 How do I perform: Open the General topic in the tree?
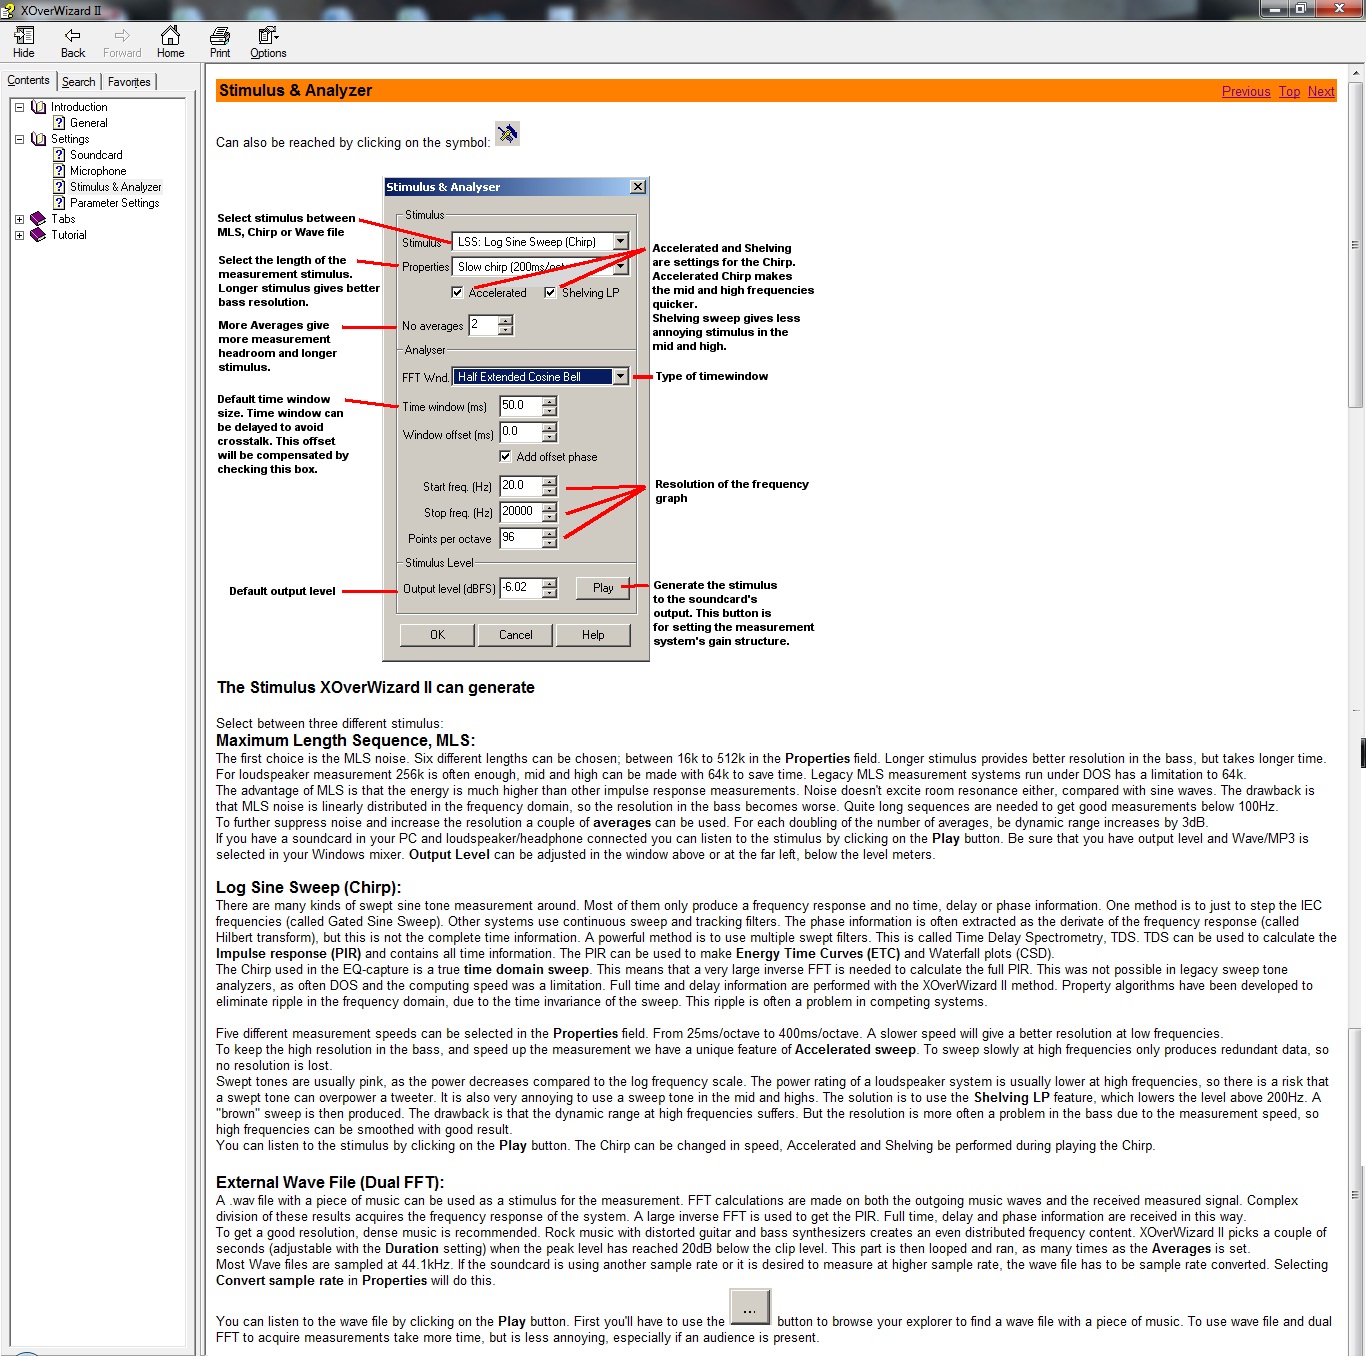(x=88, y=123)
